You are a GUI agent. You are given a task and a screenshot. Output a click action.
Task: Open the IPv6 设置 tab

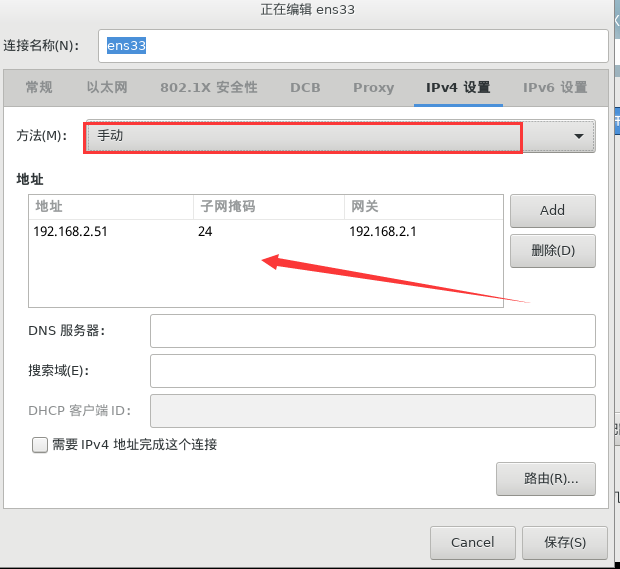[x=554, y=87]
